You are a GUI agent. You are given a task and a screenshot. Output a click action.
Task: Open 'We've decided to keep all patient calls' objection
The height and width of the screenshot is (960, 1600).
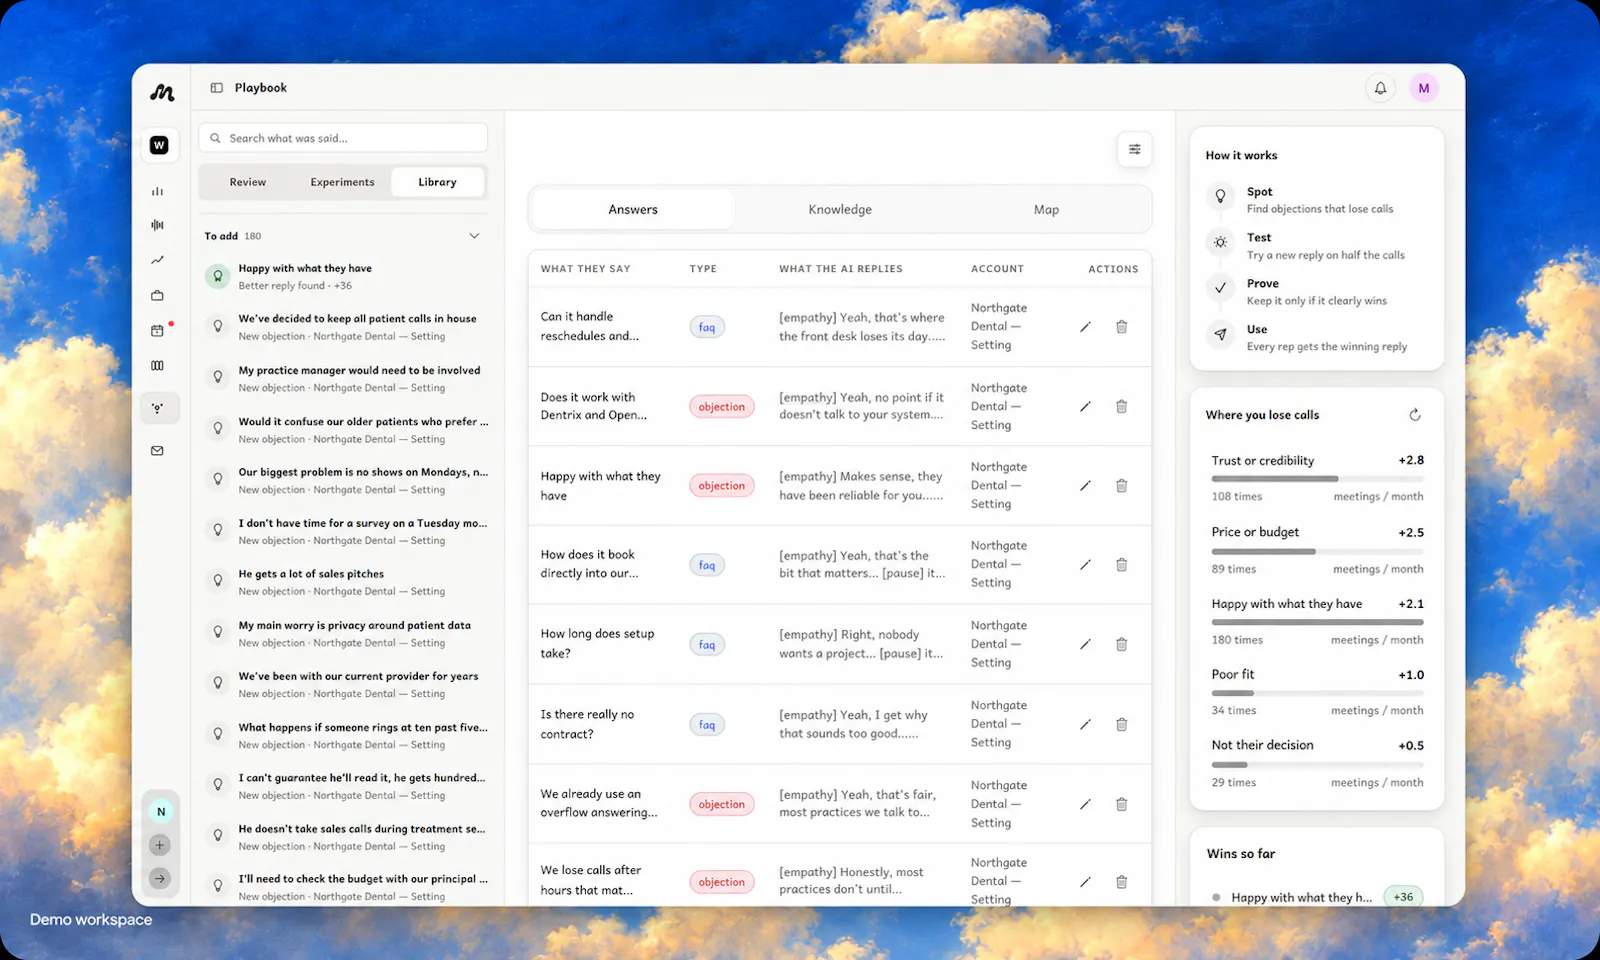pos(346,327)
